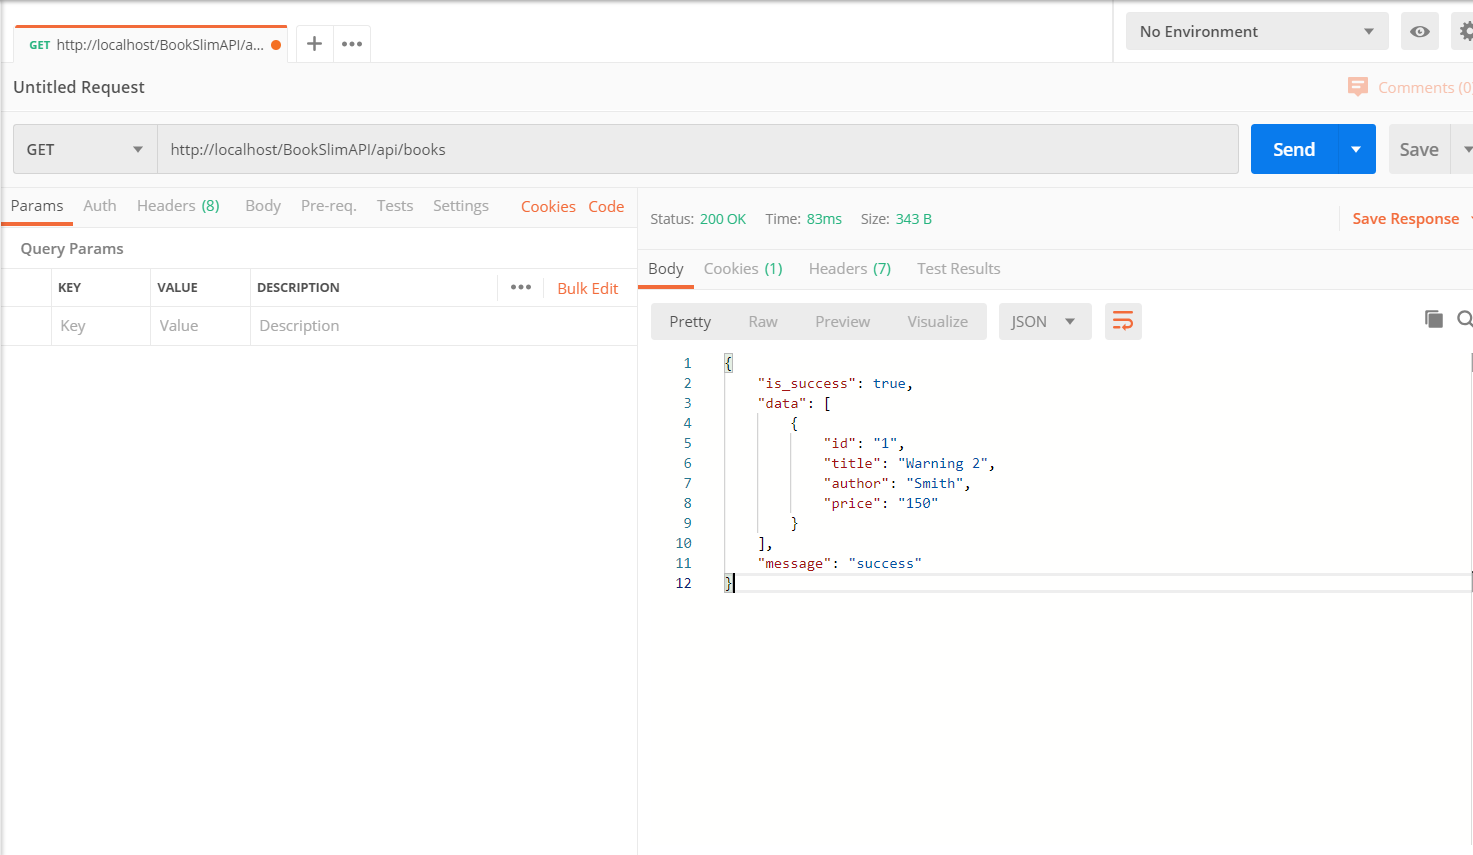Click the Untitled Request title

(79, 87)
